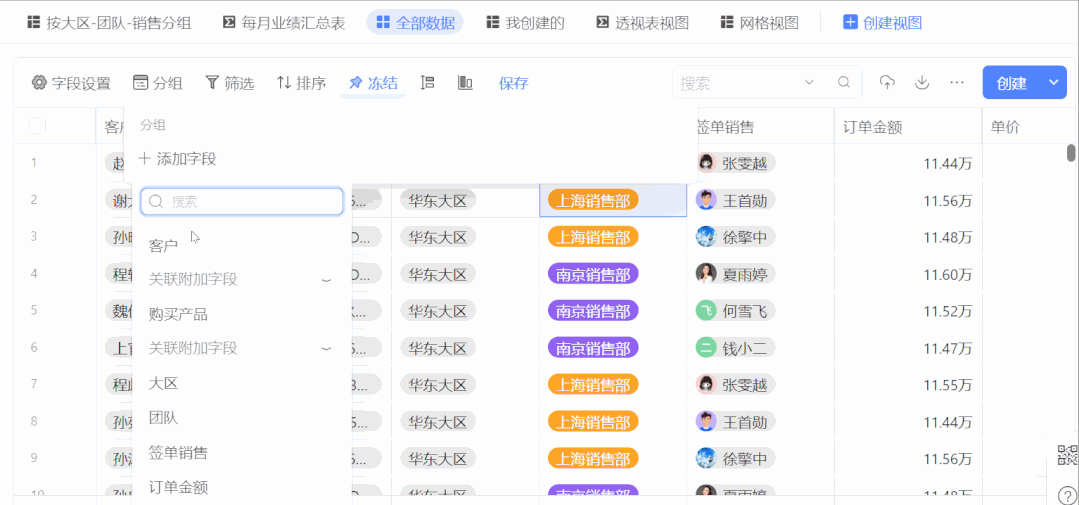Click the QR code icon
Image resolution: width=1079 pixels, height=505 pixels.
click(1067, 457)
